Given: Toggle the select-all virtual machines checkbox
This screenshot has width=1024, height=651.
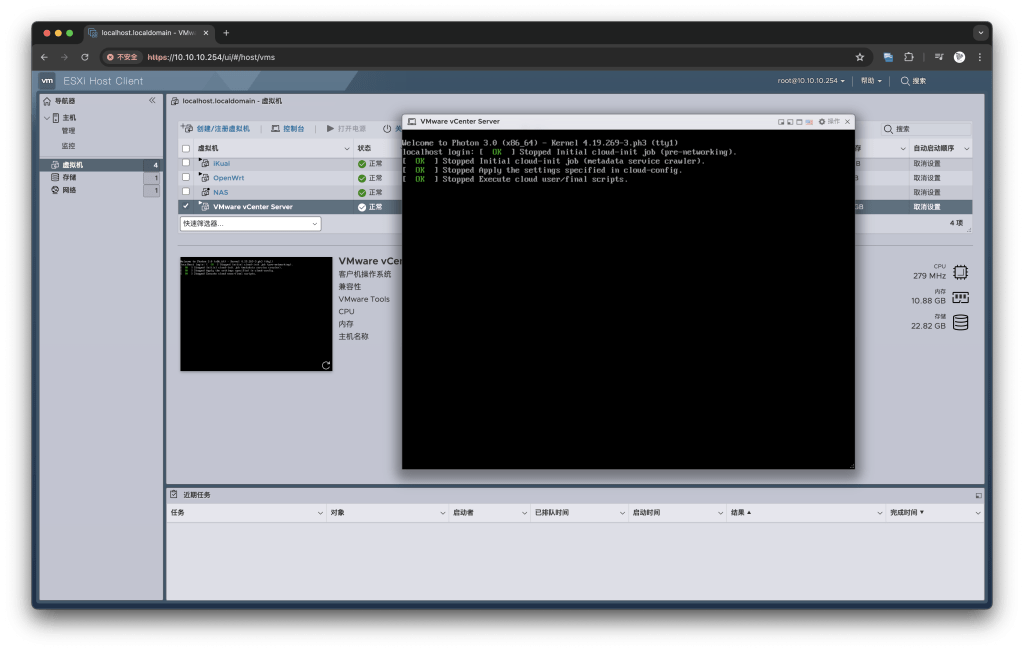Looking at the screenshot, I should coord(186,149).
